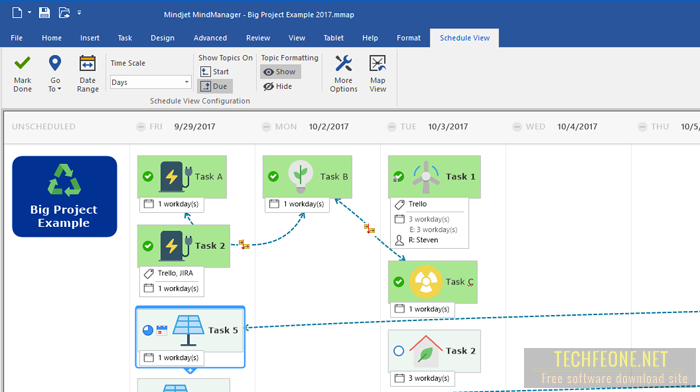This screenshot has width=700, height=392.
Task: Click Task C radiation symbol icon
Action: (x=426, y=282)
